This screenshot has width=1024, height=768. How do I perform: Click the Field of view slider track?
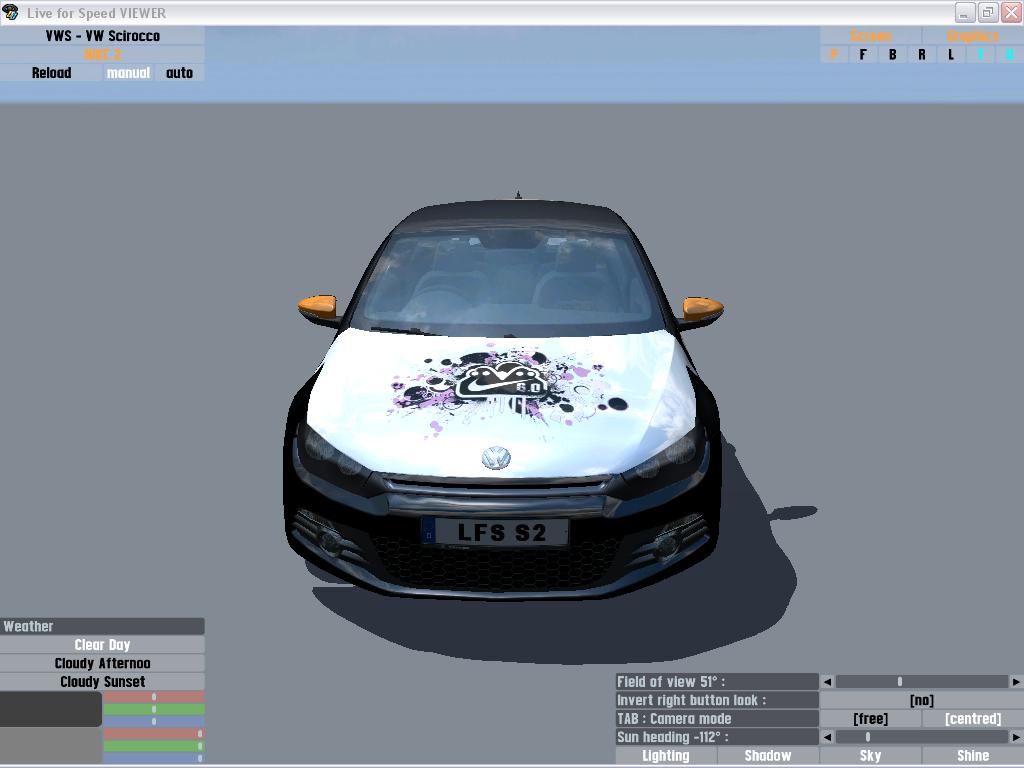[921, 682]
